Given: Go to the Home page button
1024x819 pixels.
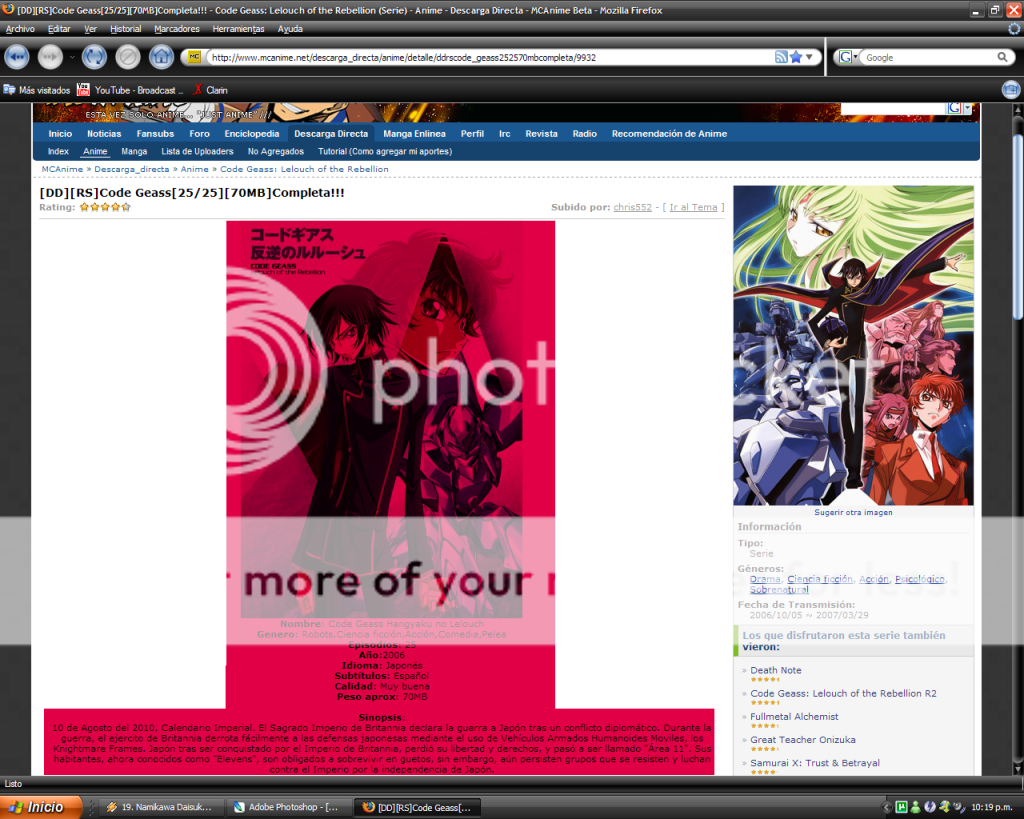Looking at the screenshot, I should [161, 57].
